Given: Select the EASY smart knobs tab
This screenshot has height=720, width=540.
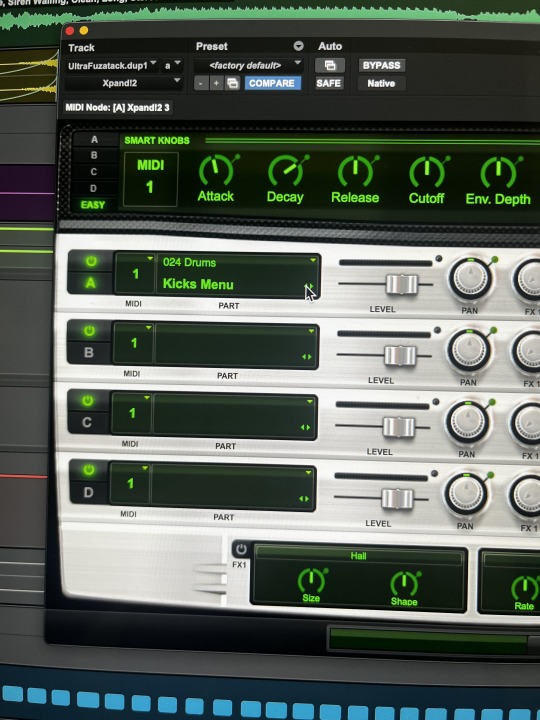Looking at the screenshot, I should pos(93,205).
